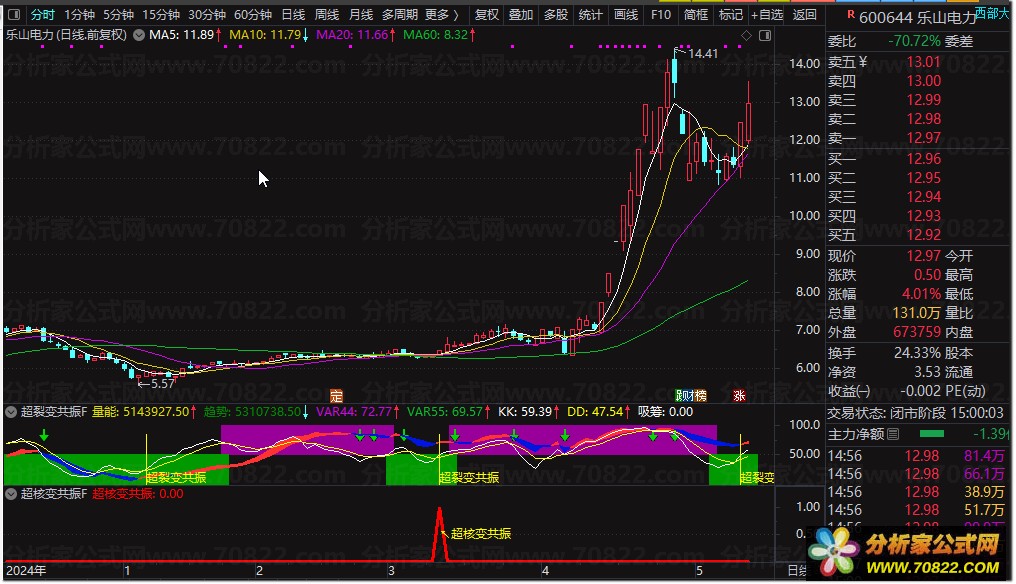Click the 换手 24.33% value

pos(918,353)
